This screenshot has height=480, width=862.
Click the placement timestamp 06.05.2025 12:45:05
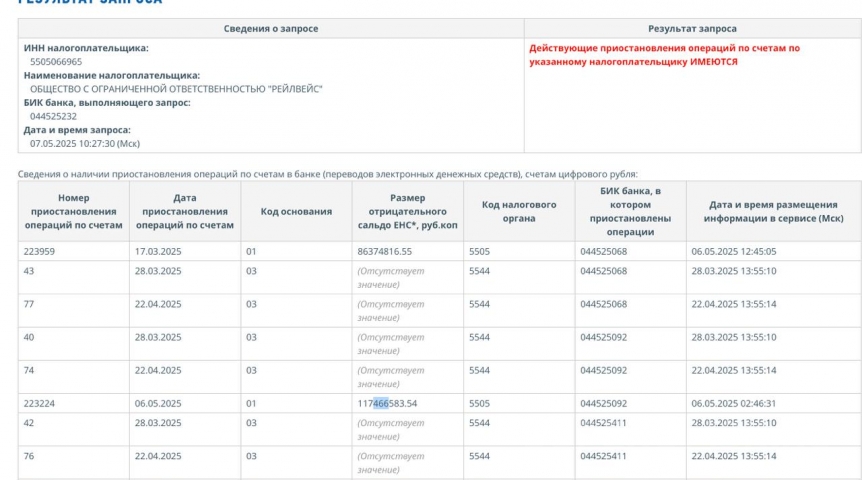733,251
